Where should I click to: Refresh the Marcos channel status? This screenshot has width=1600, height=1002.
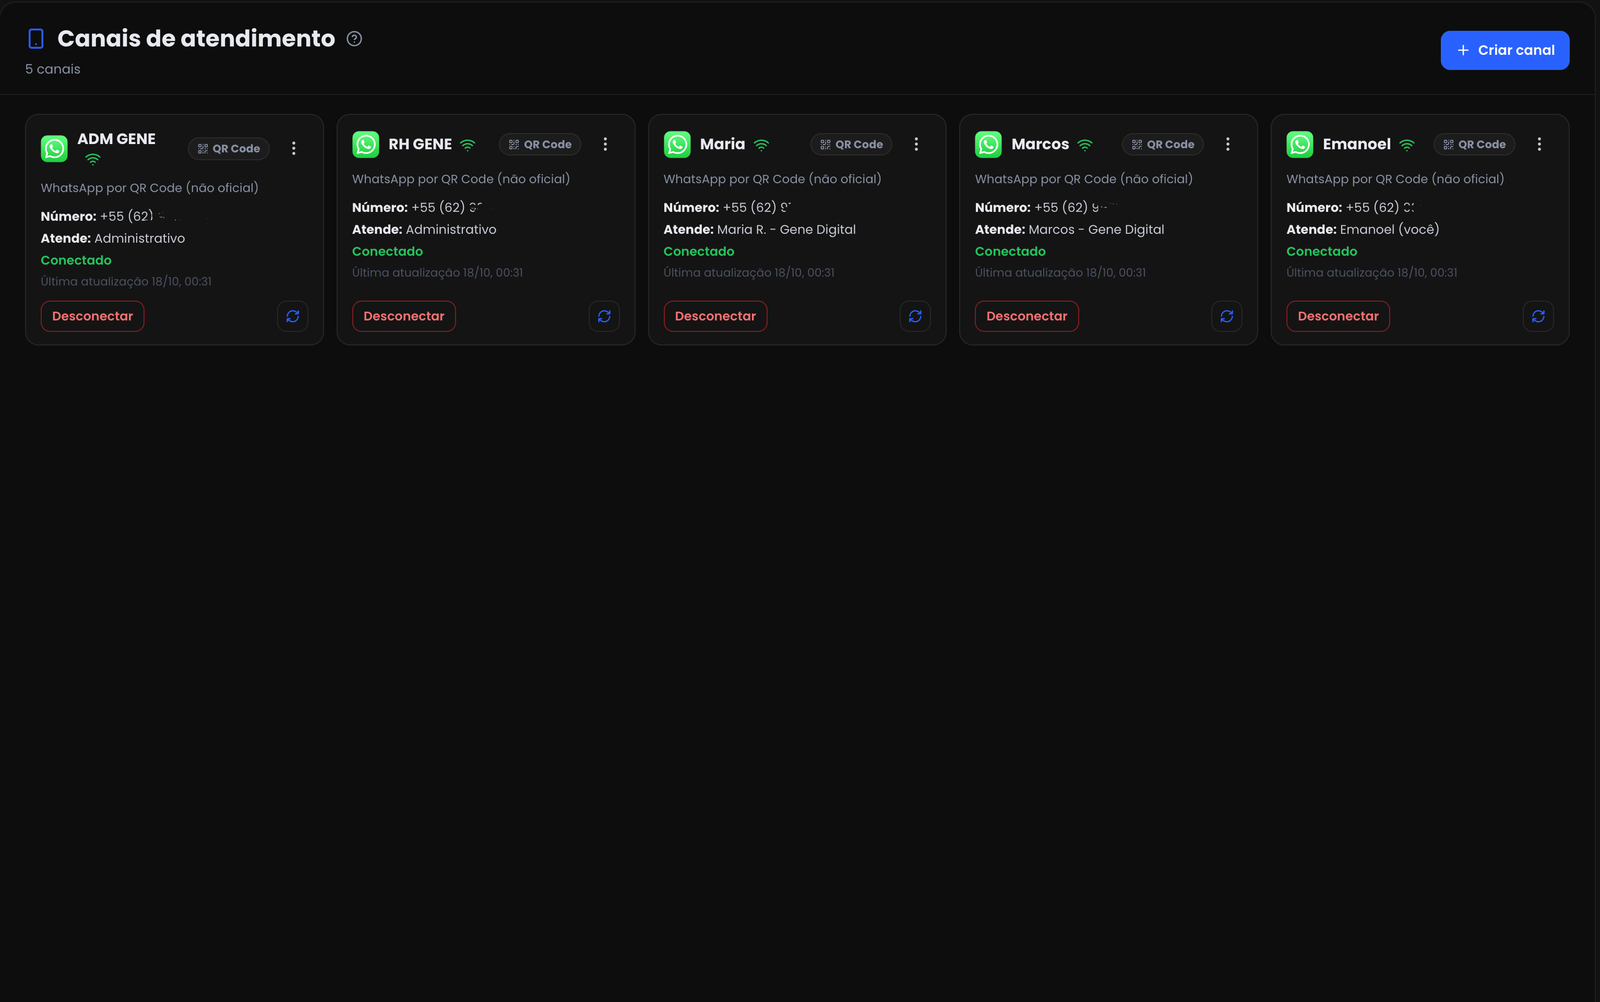[x=1227, y=316]
